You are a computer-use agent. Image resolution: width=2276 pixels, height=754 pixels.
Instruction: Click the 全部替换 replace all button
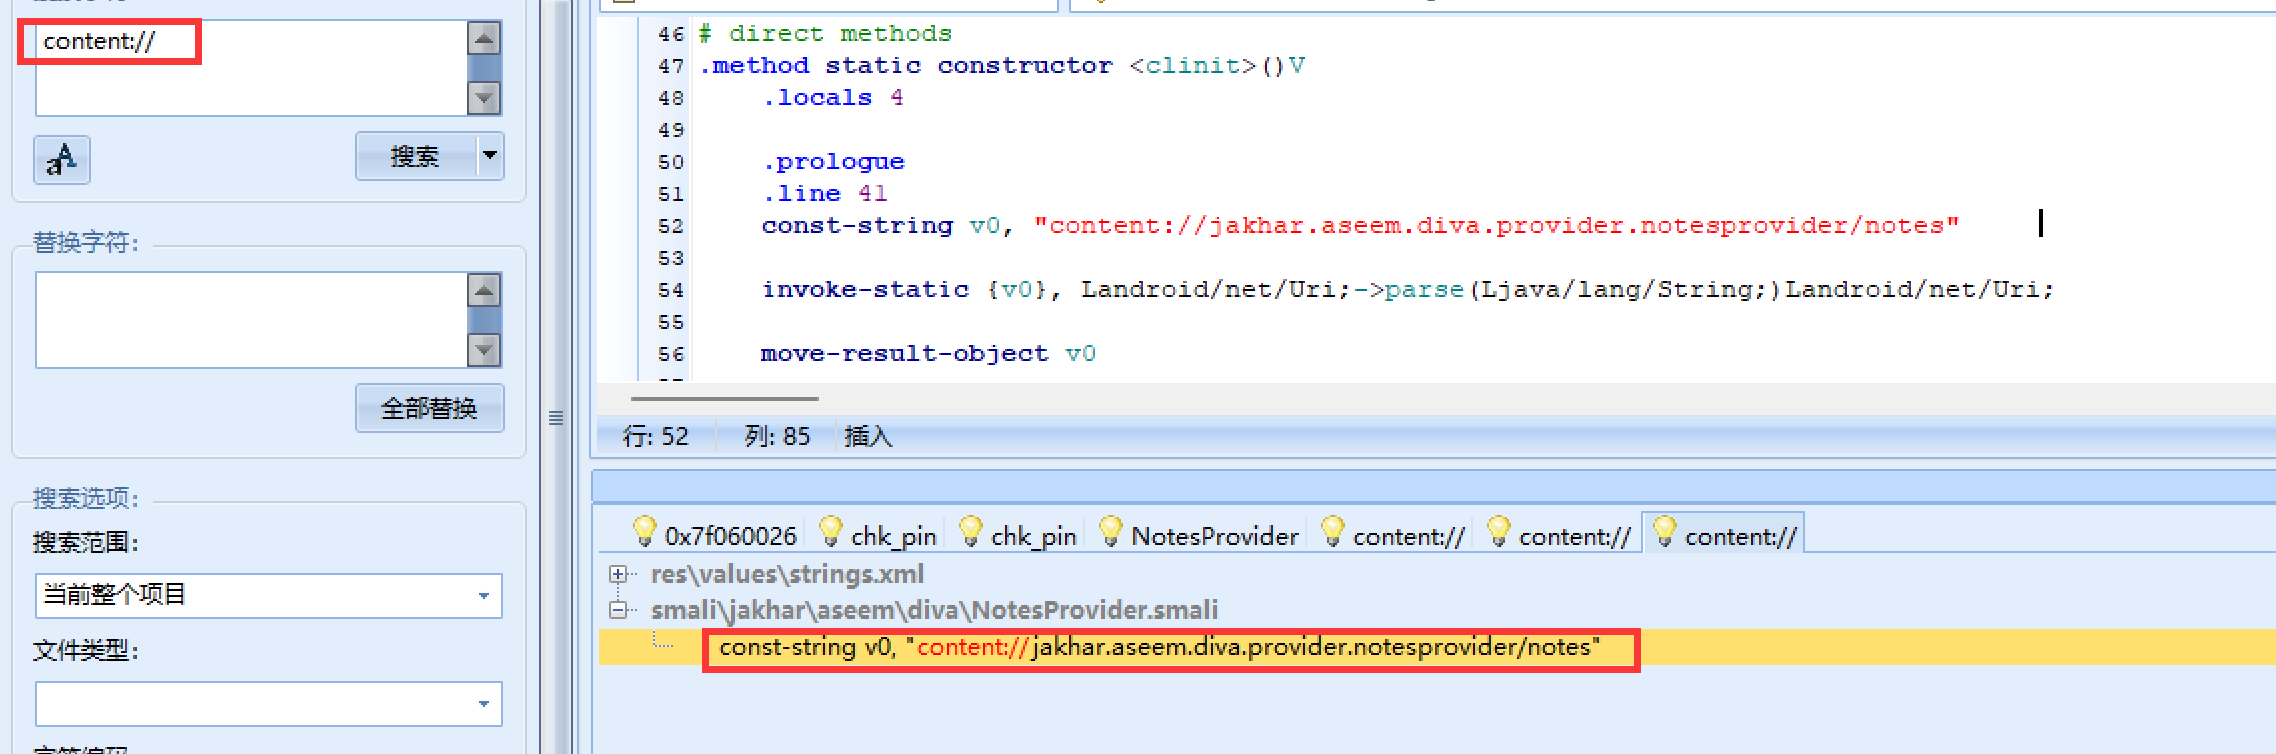click(x=430, y=408)
